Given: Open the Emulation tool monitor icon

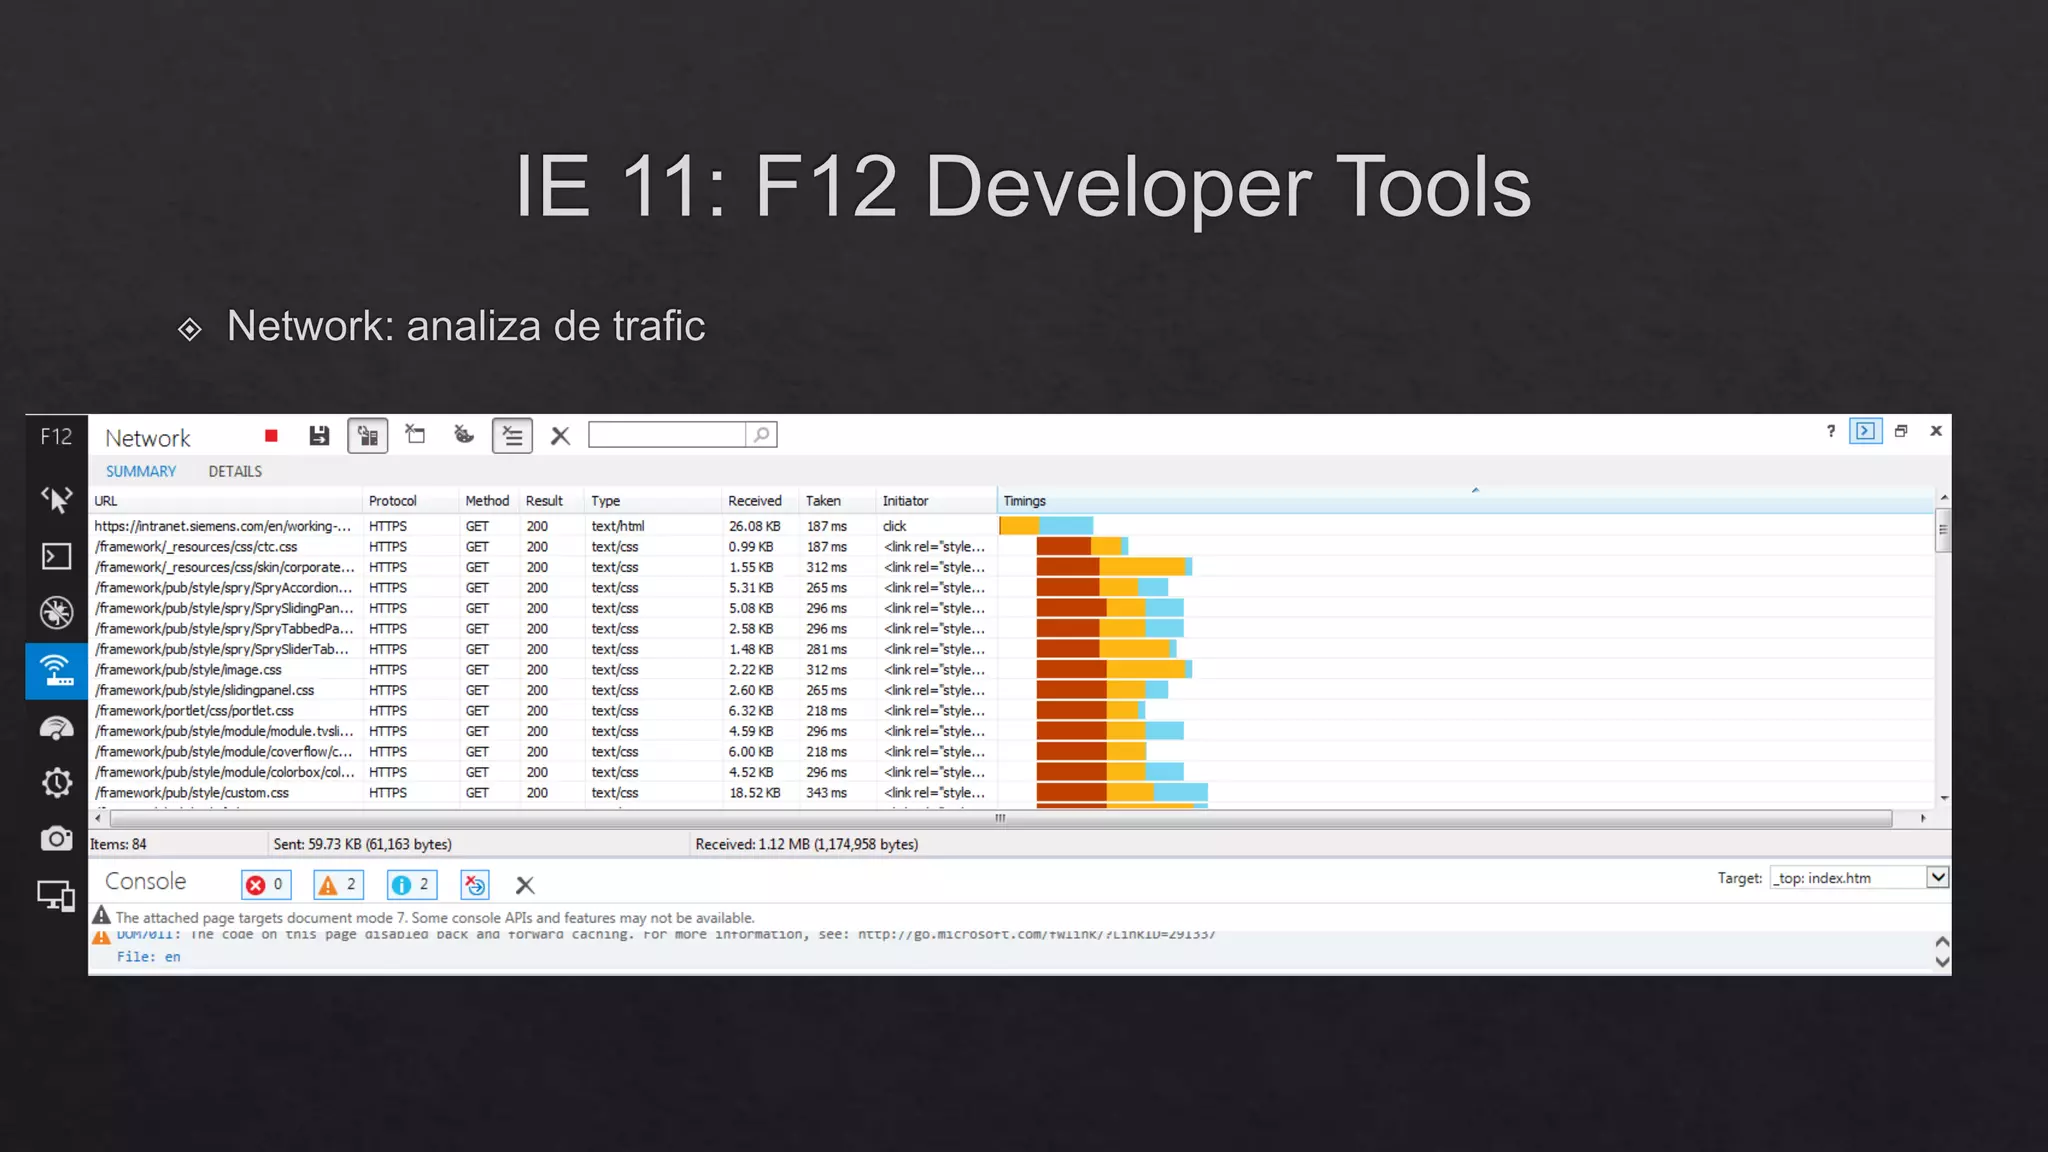Looking at the screenshot, I should point(56,895).
